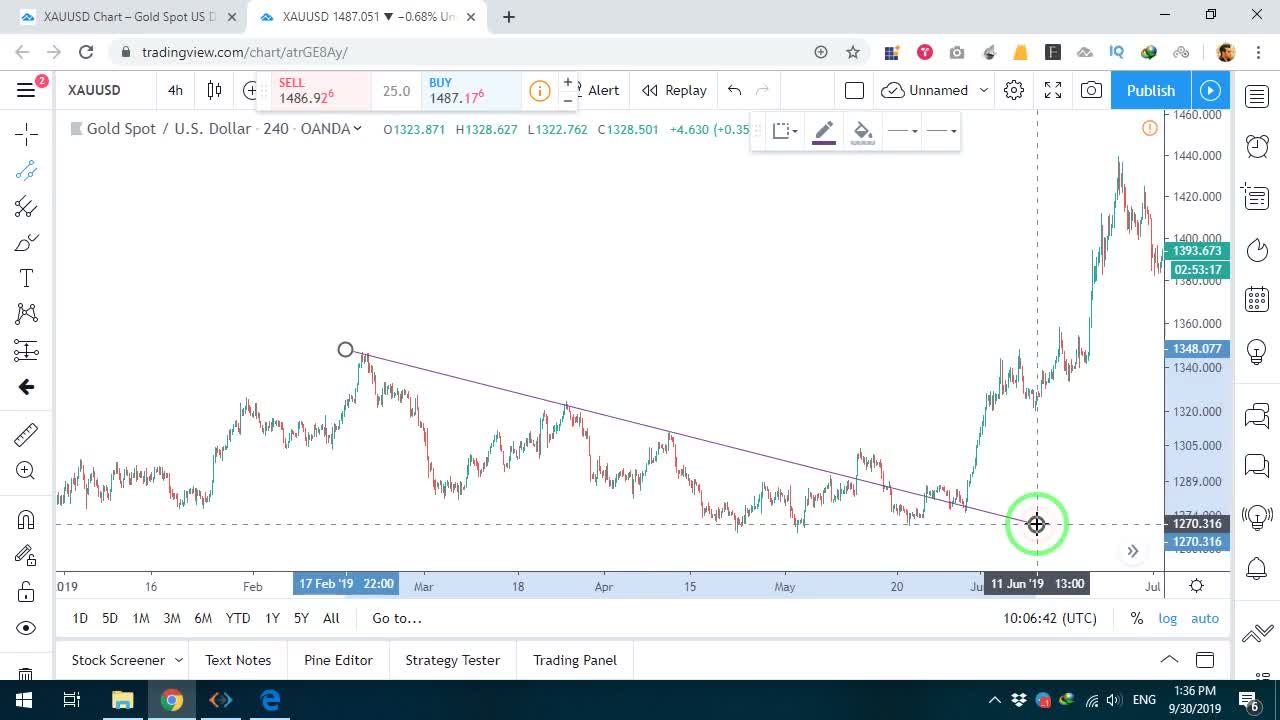Screen dimensions: 1280x720
Task: Take a chart snapshot with camera
Action: point(1092,90)
